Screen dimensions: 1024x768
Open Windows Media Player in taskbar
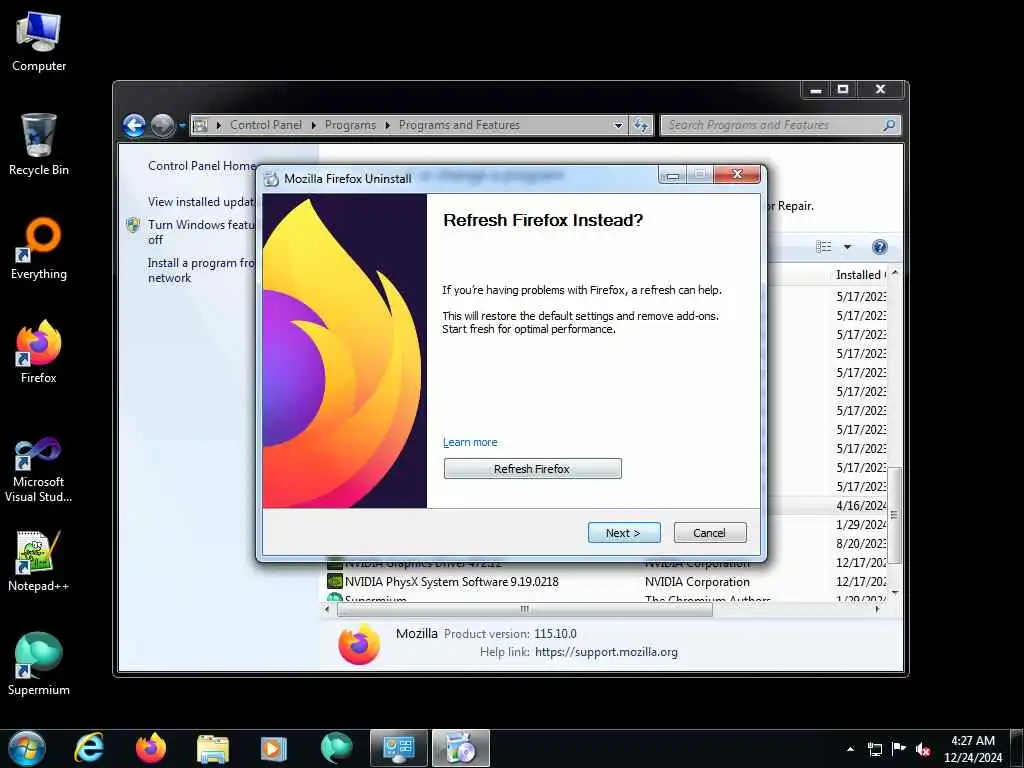coord(274,748)
